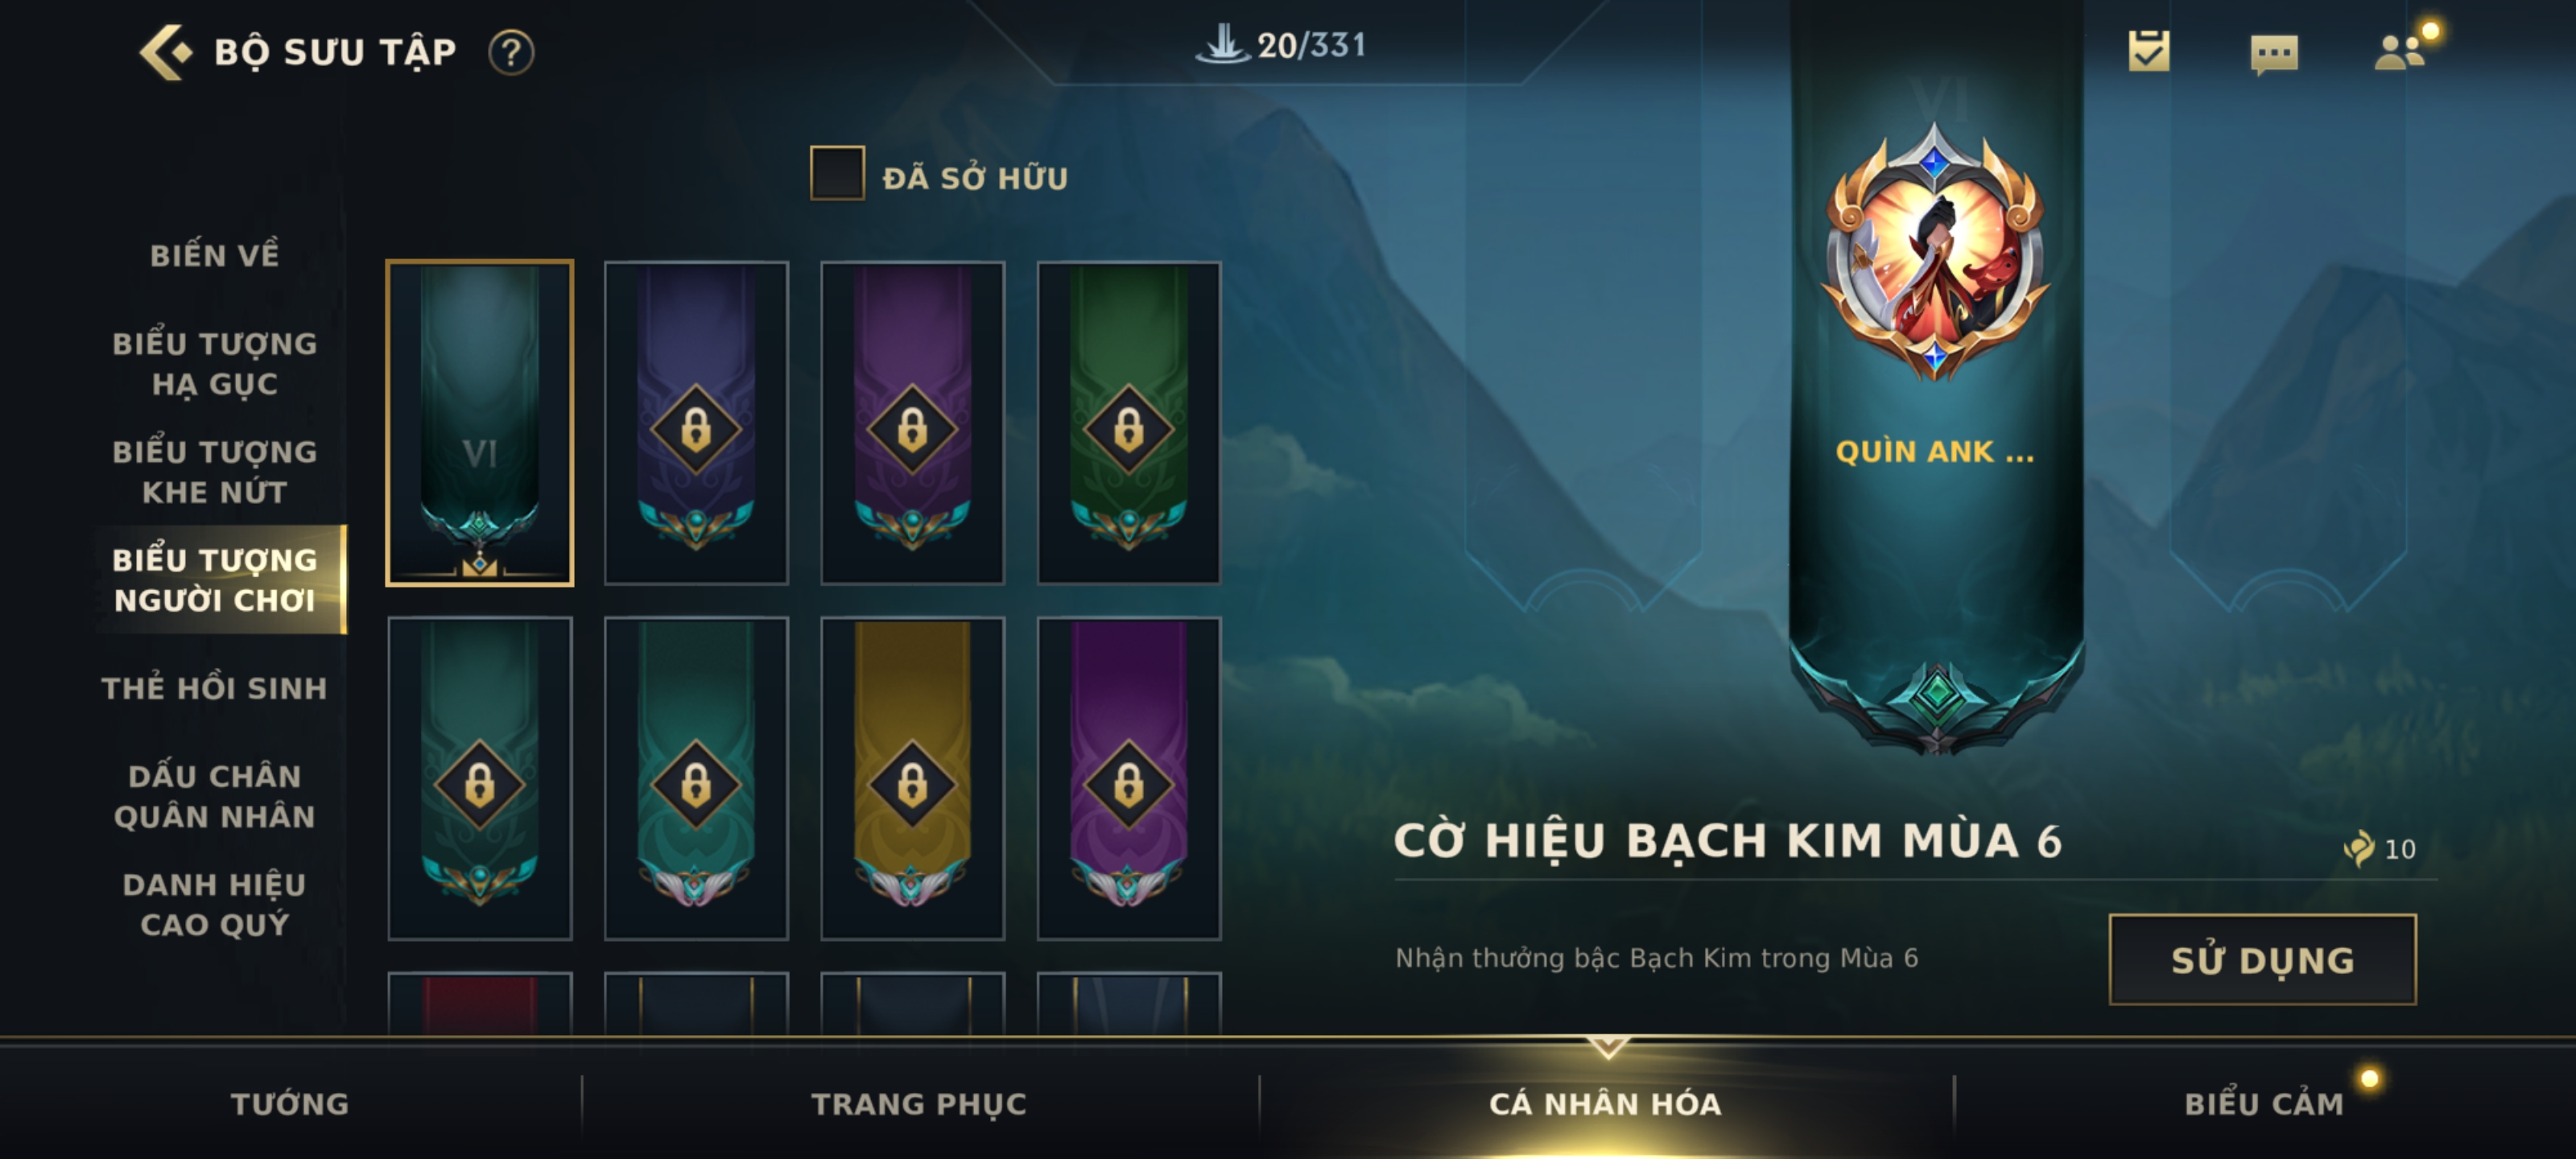Switch to the Tướng tab
This screenshot has height=1159, width=2576.
290,1103
